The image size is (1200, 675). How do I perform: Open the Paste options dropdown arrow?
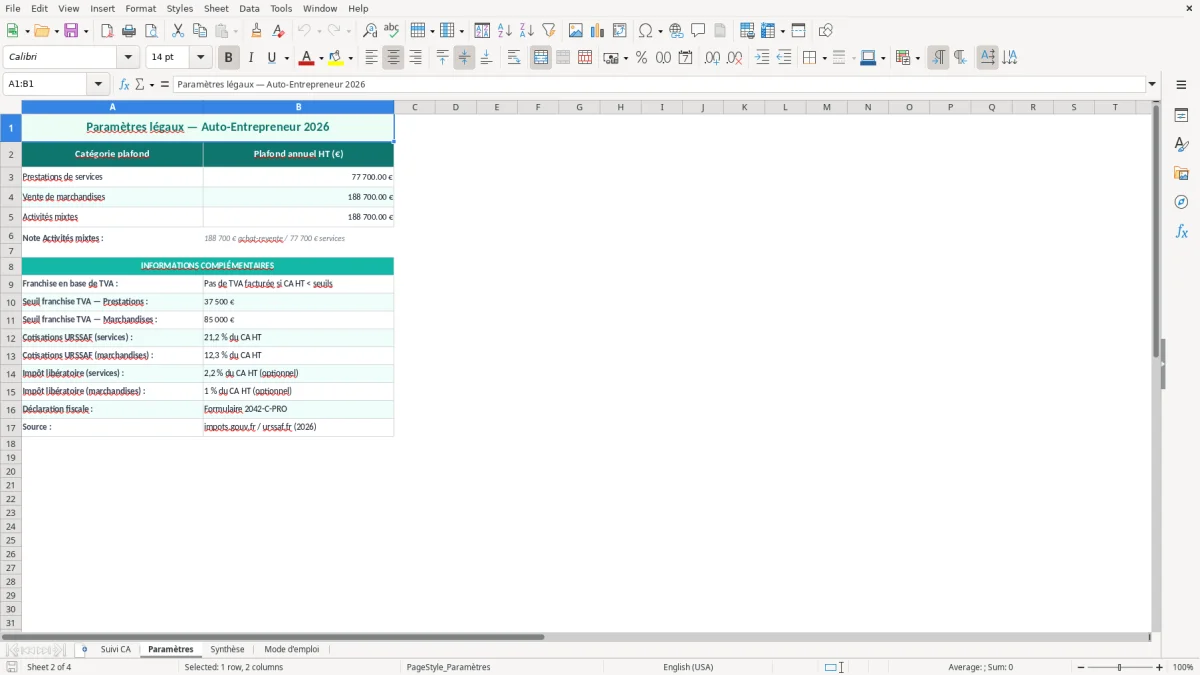(236, 31)
